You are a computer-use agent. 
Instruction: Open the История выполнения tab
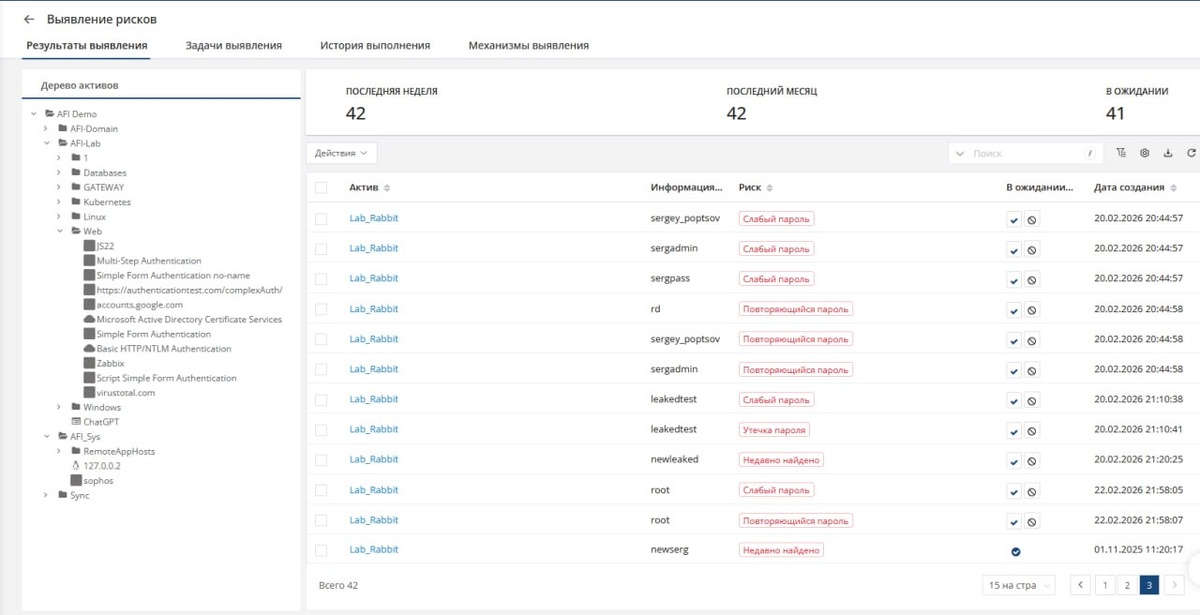(x=375, y=45)
